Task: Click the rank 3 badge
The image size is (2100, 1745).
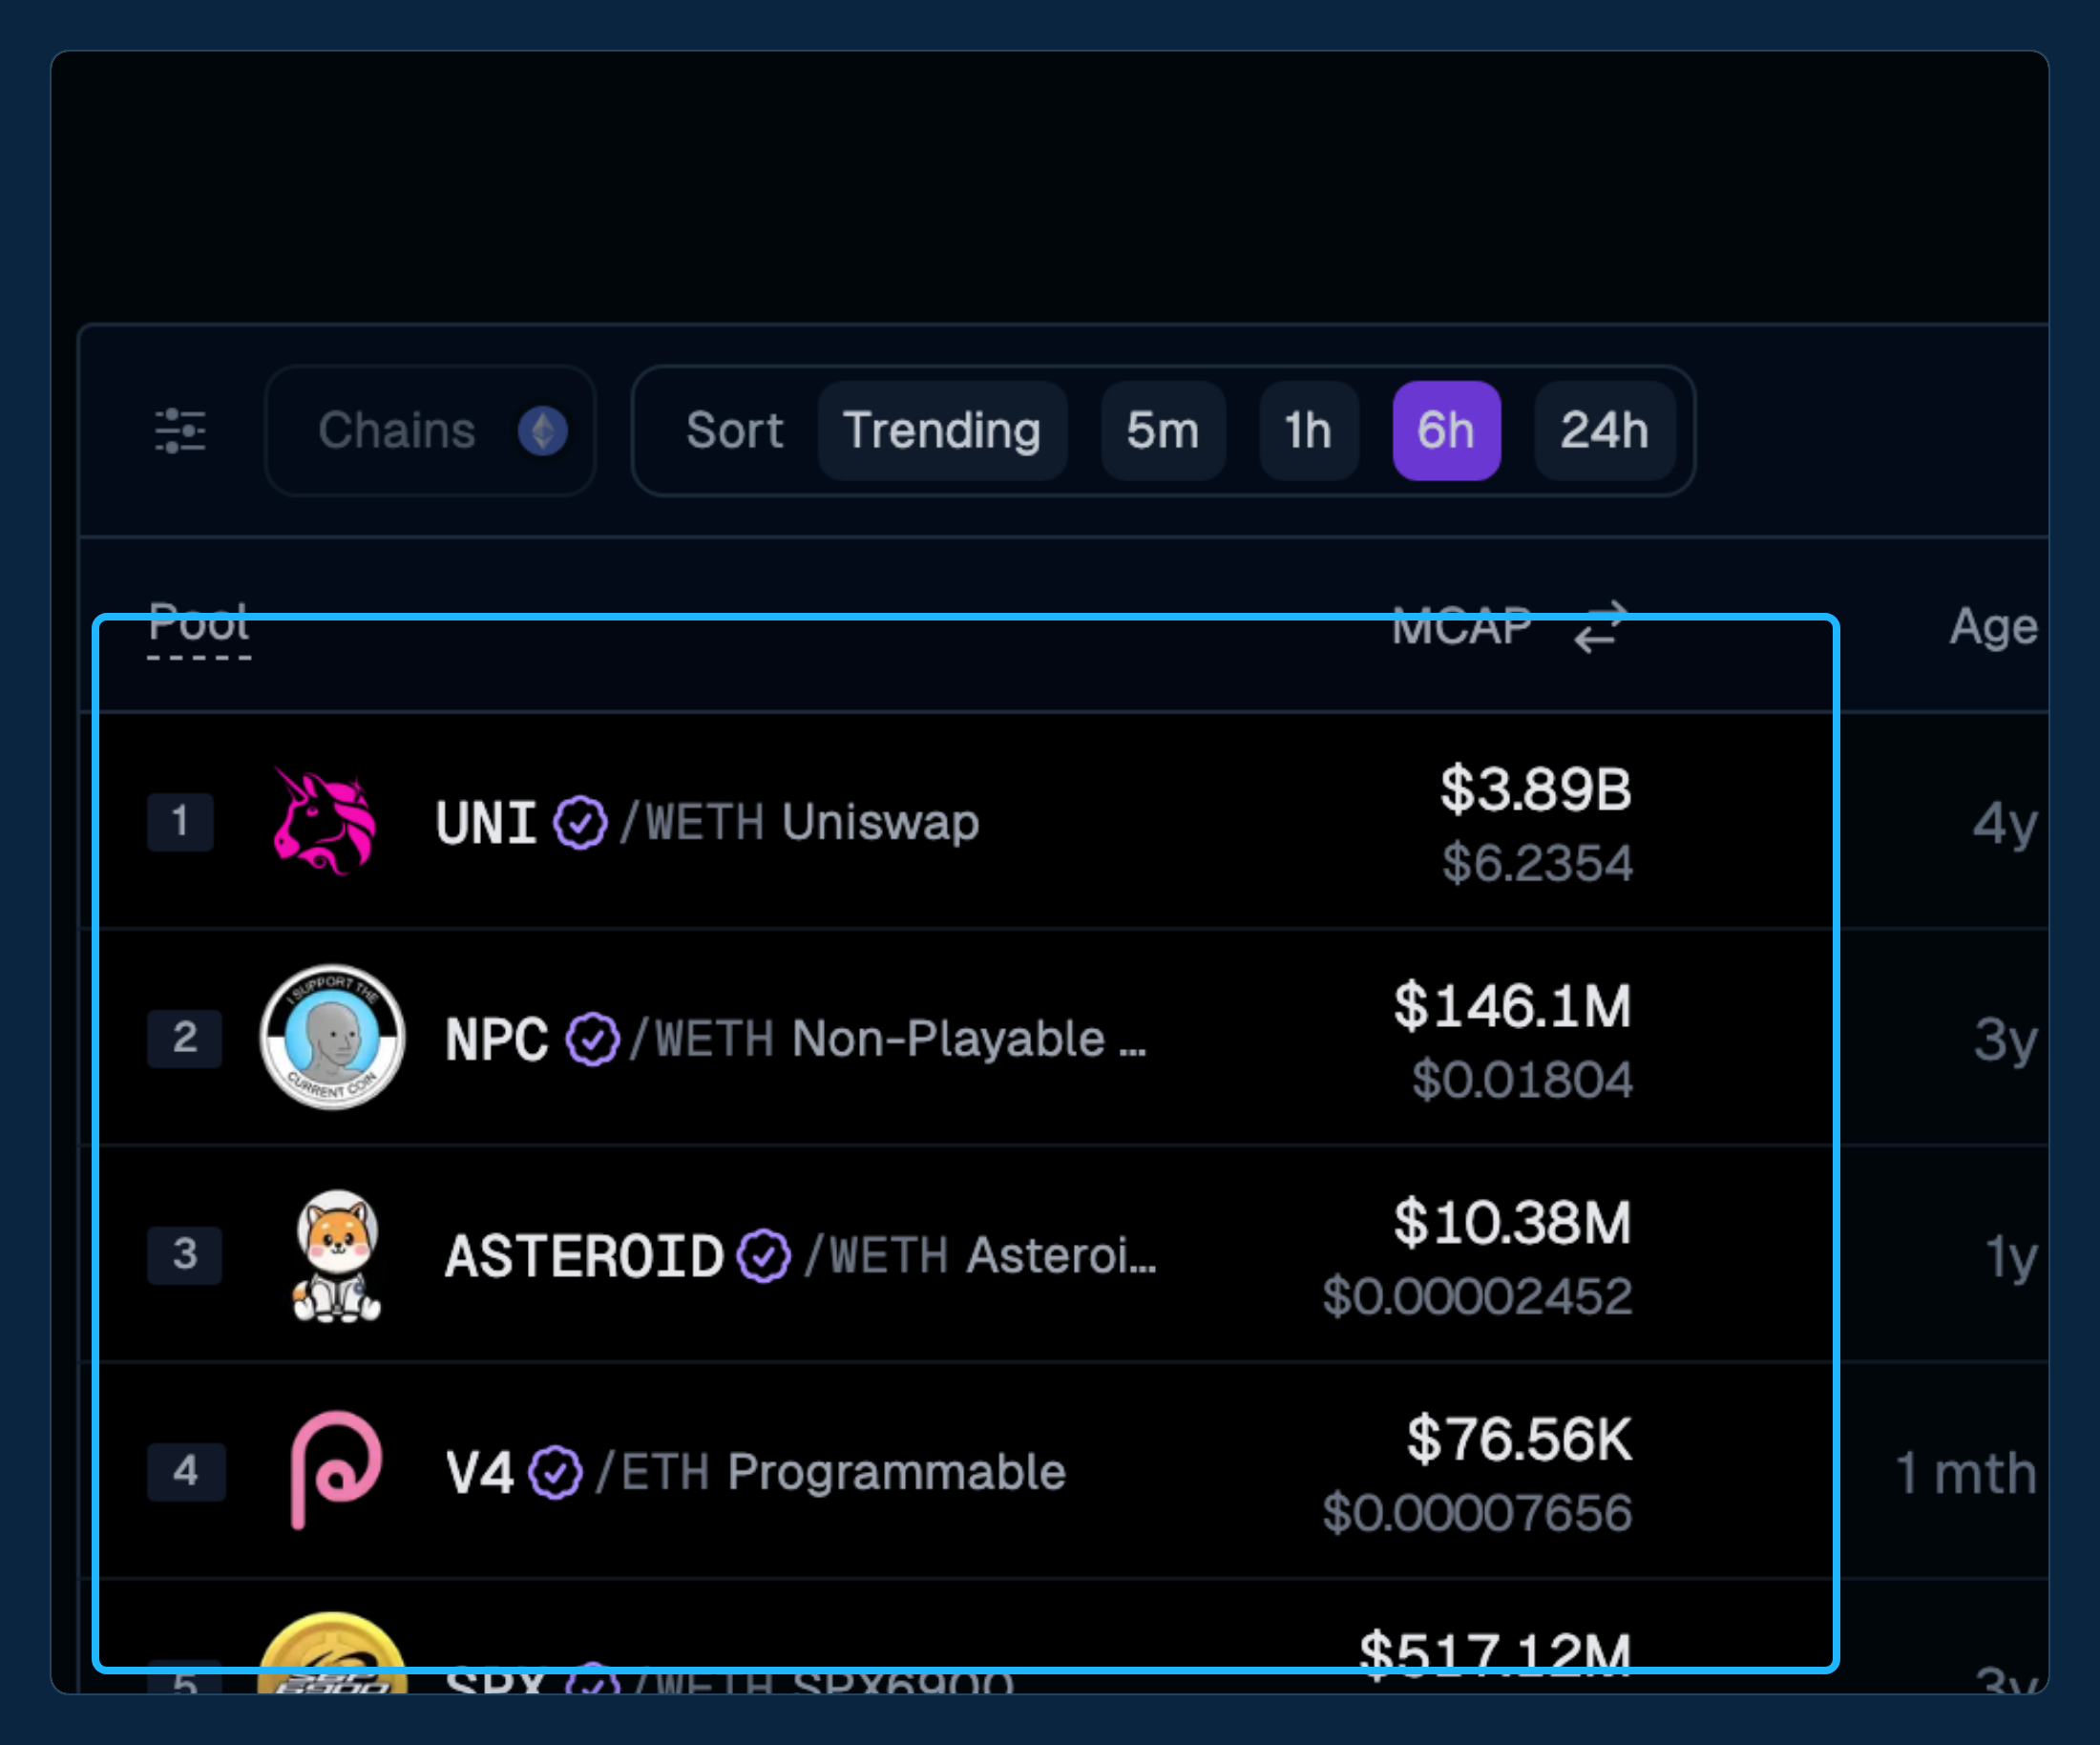Action: coord(184,1254)
